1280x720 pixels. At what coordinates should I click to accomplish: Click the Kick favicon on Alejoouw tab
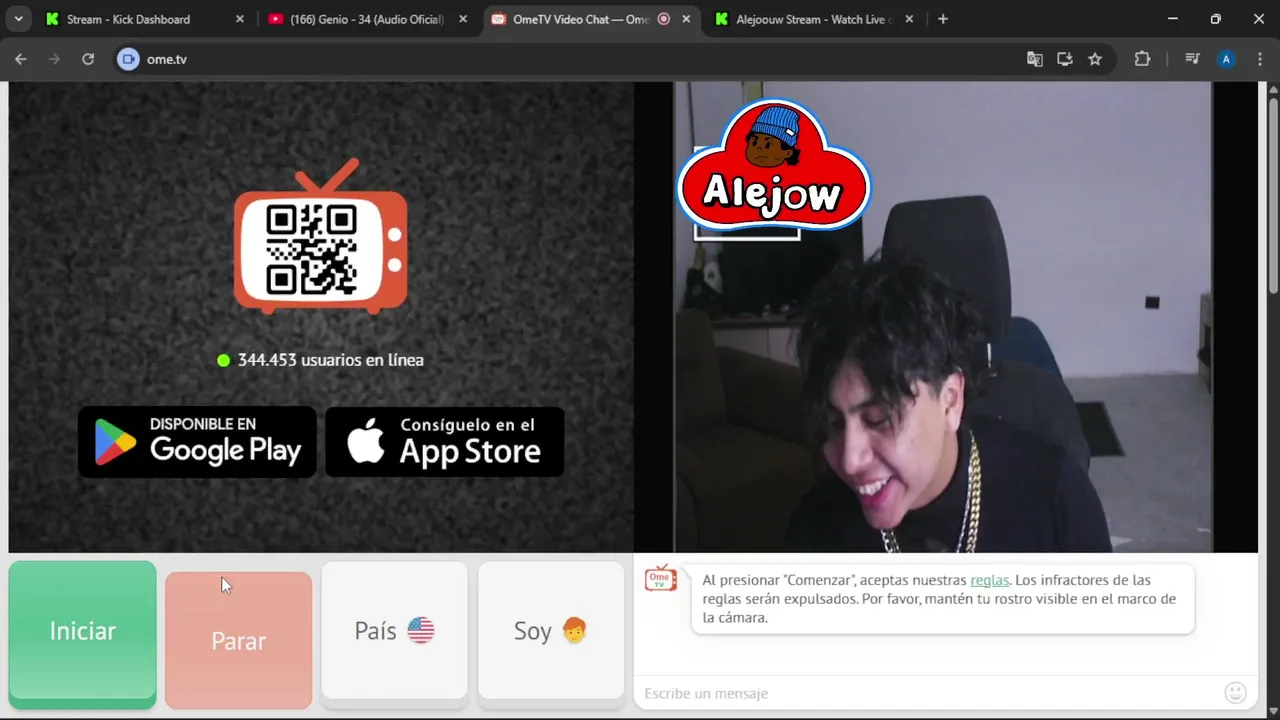722,19
